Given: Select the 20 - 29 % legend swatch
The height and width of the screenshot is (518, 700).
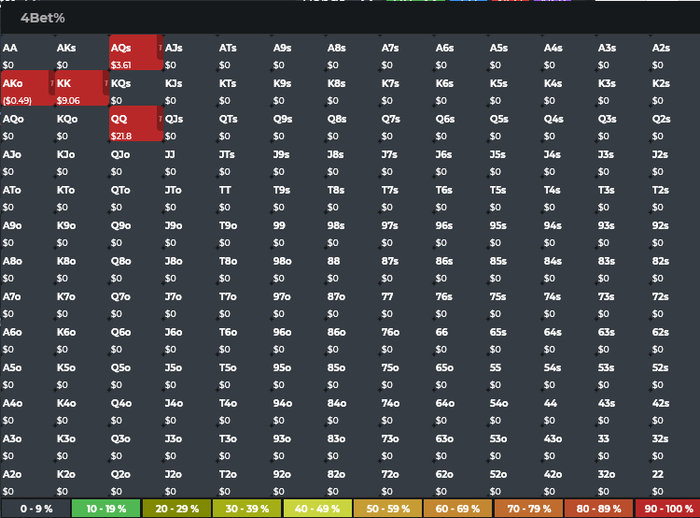Looking at the screenshot, I should [177, 509].
